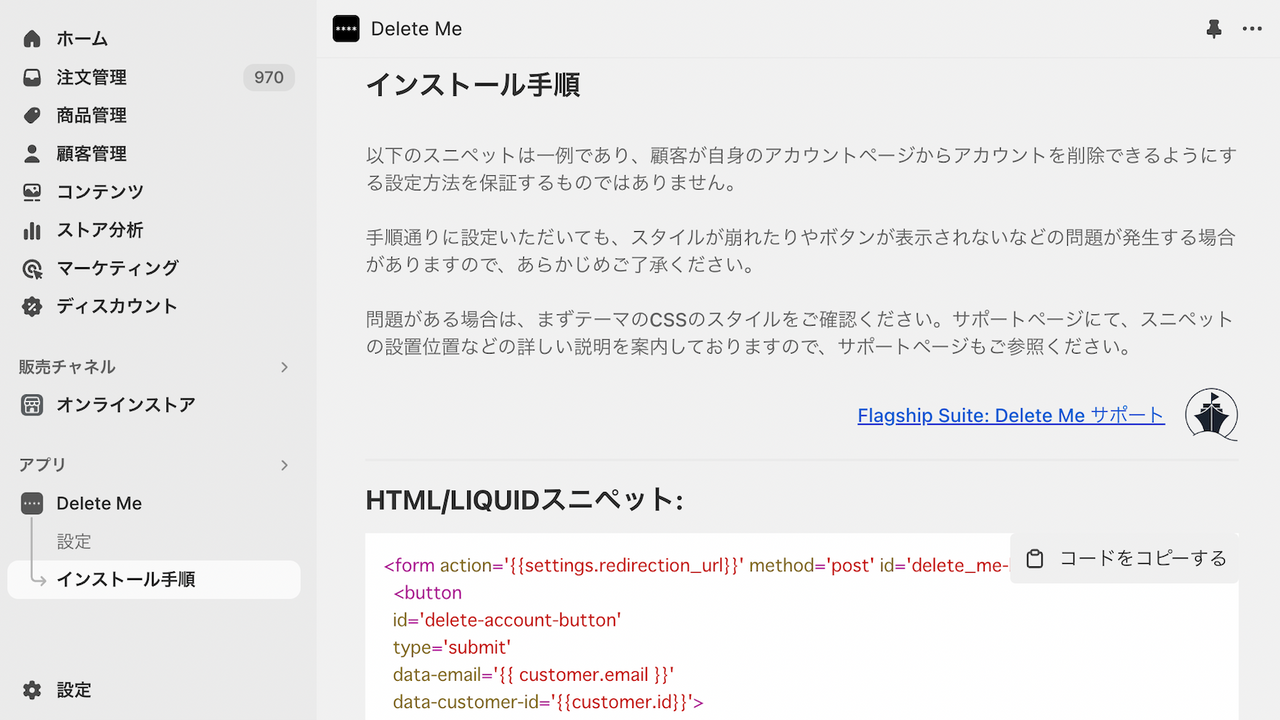Click the インストール手順 page heading
1280x720 pixels.
pyautogui.click(x=473, y=85)
